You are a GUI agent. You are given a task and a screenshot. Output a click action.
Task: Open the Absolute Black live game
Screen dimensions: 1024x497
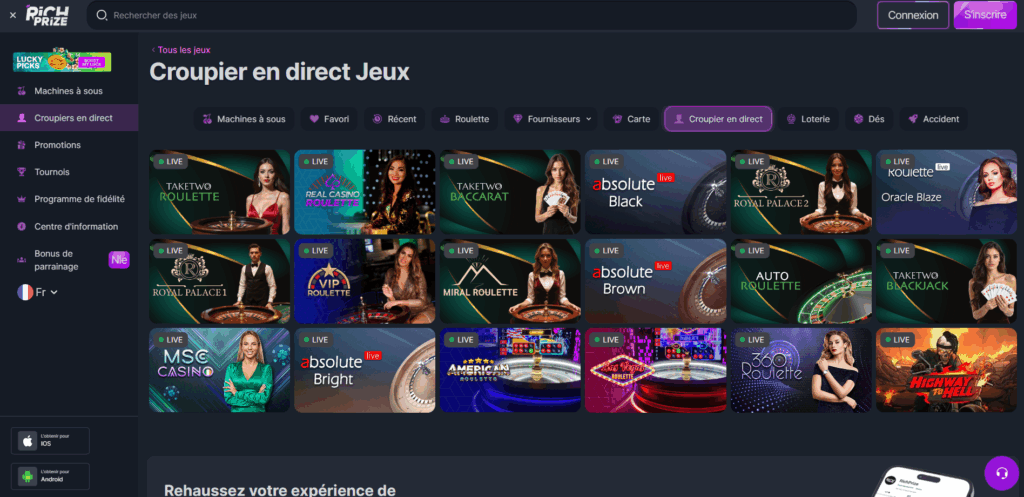[x=655, y=192]
